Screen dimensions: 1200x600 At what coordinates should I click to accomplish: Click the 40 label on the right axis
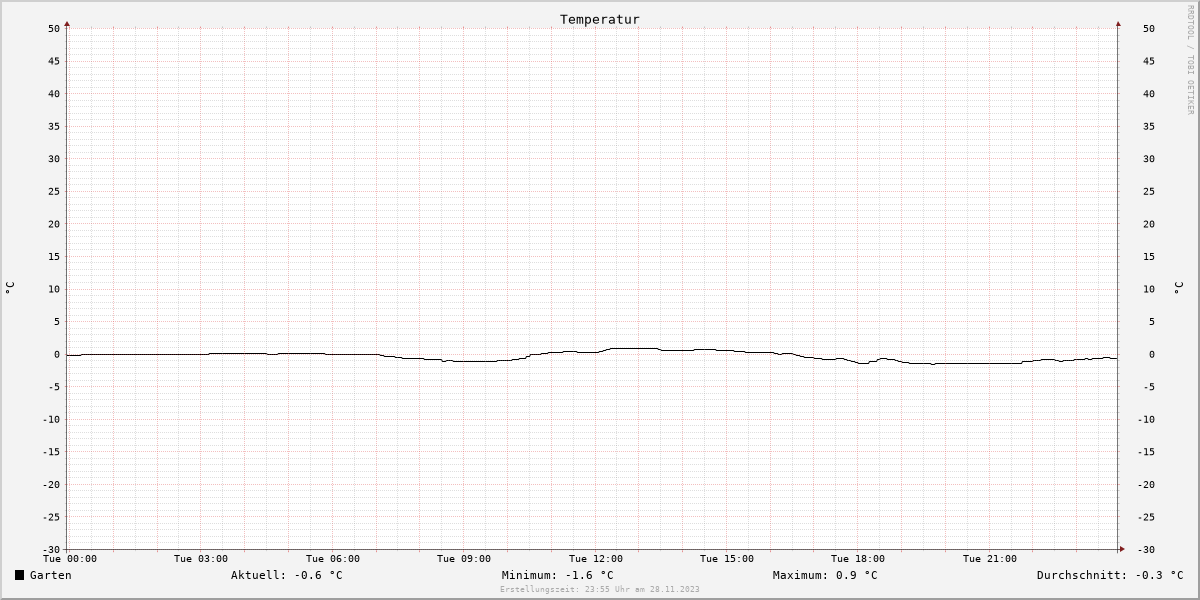click(x=1149, y=94)
